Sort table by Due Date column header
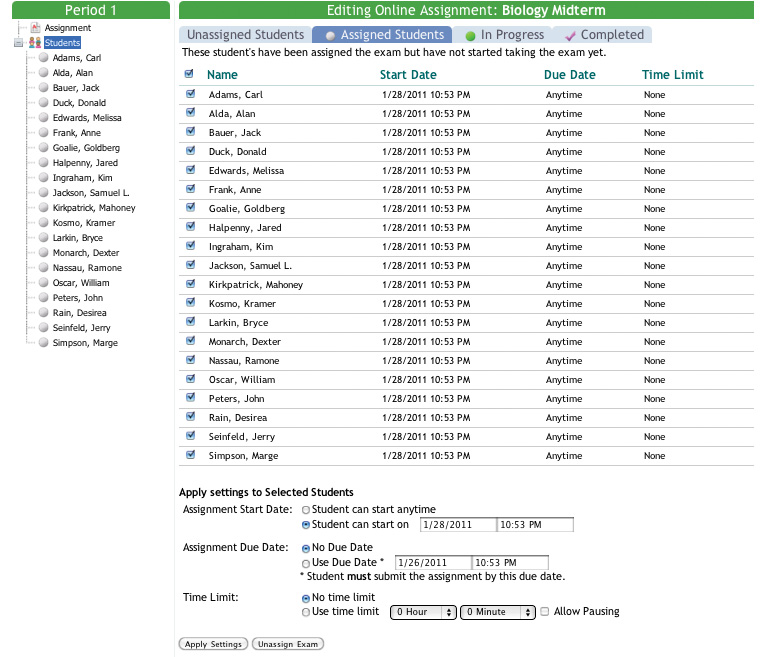Screen dimensions: 765x657 (569, 75)
